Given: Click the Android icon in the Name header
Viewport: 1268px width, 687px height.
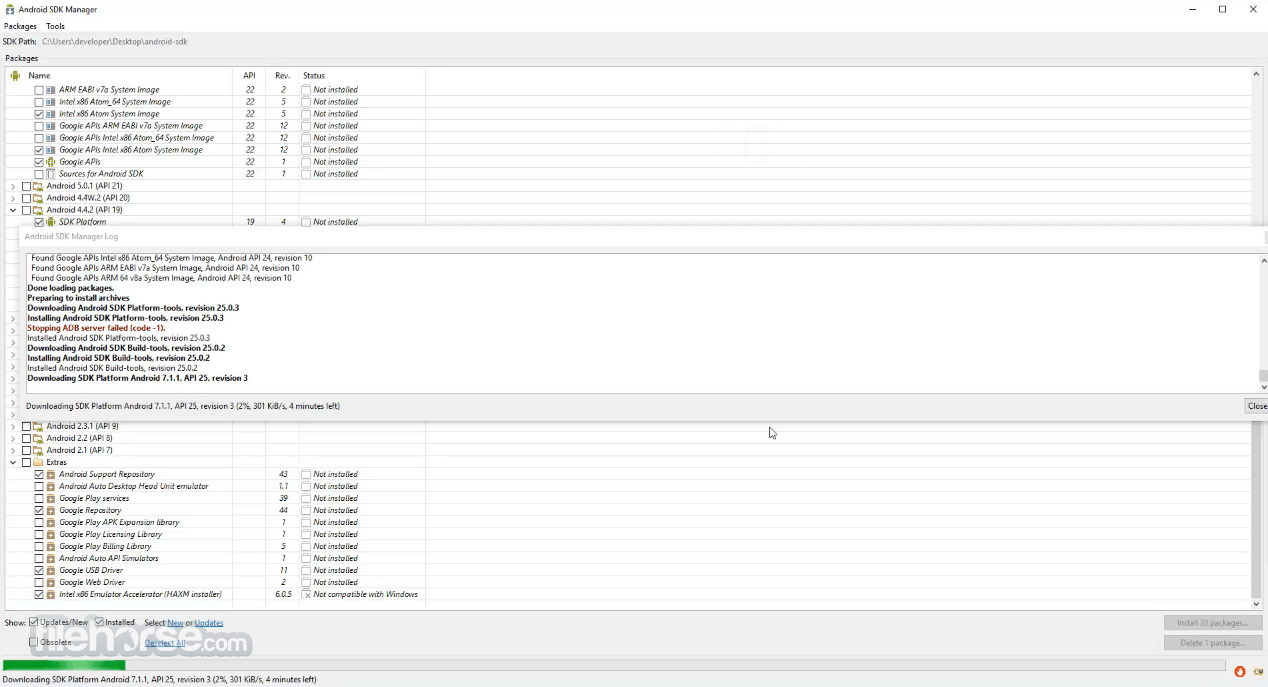Looking at the screenshot, I should [15, 75].
